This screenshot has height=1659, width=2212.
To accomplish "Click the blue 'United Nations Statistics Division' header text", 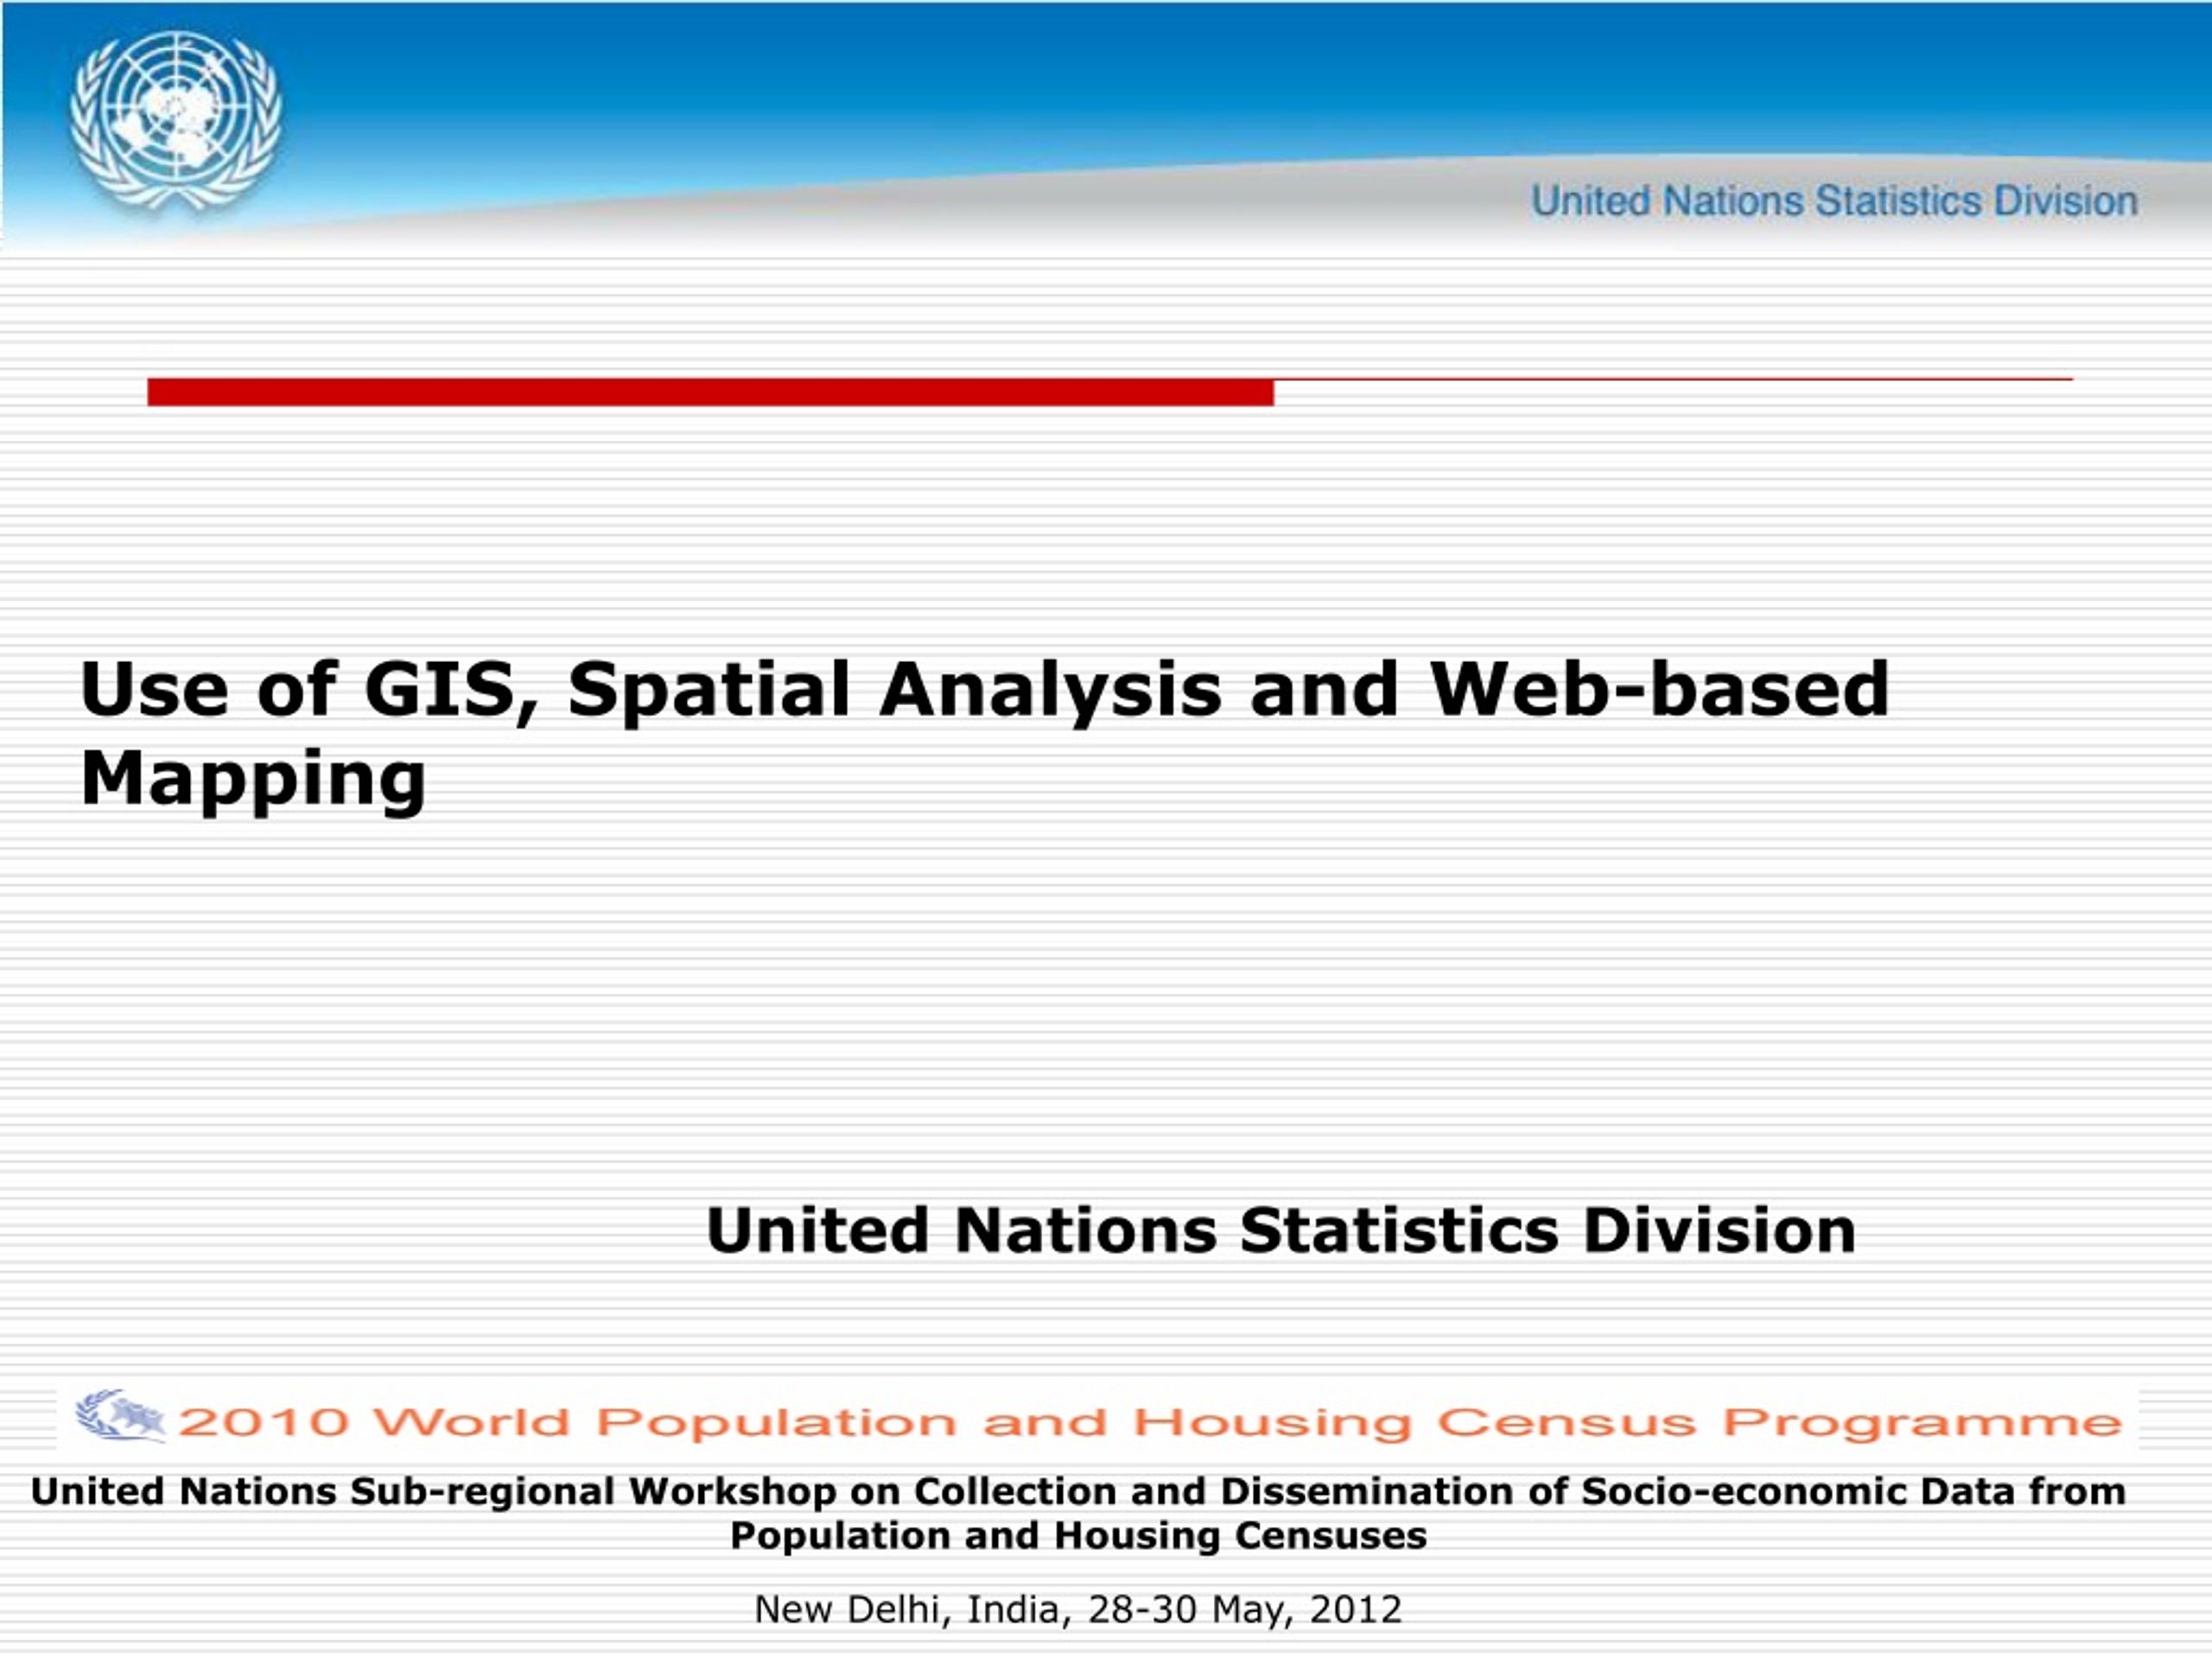I will click(1834, 201).
